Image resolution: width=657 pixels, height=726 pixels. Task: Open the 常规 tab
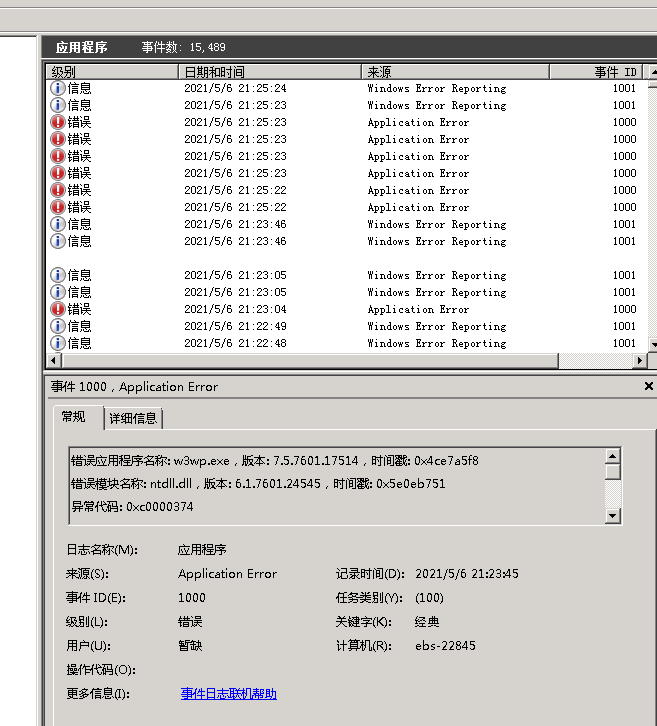pyautogui.click(x=74, y=417)
